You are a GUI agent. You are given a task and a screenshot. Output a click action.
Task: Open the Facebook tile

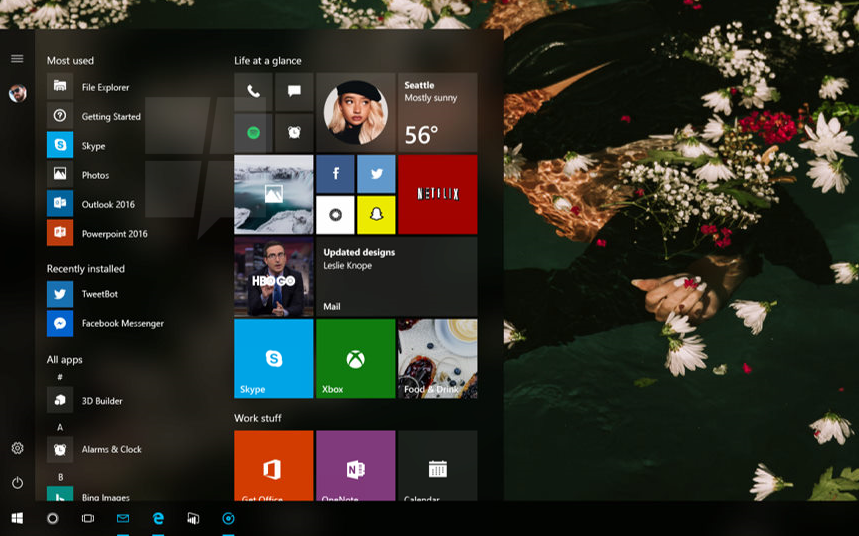pyautogui.click(x=335, y=174)
